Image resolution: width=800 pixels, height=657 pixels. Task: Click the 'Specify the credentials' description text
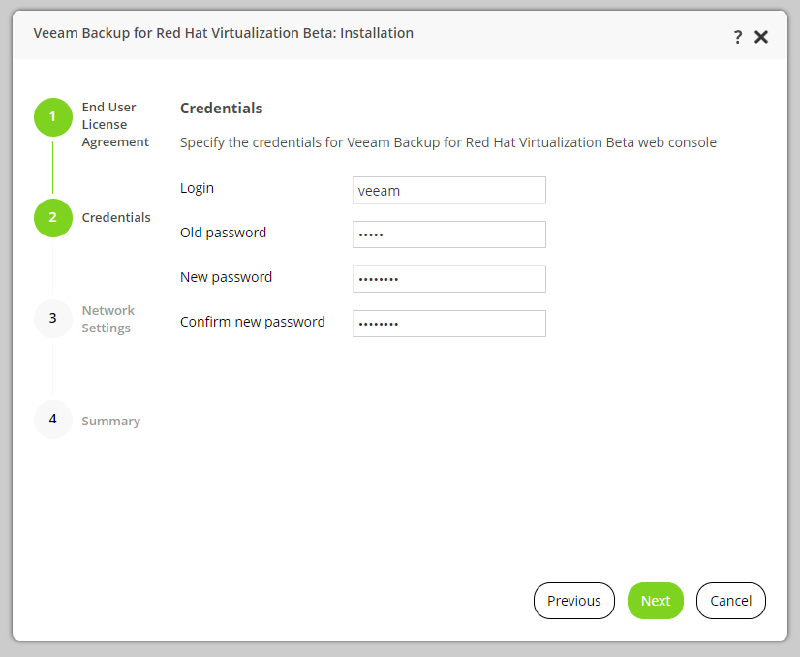(x=448, y=142)
